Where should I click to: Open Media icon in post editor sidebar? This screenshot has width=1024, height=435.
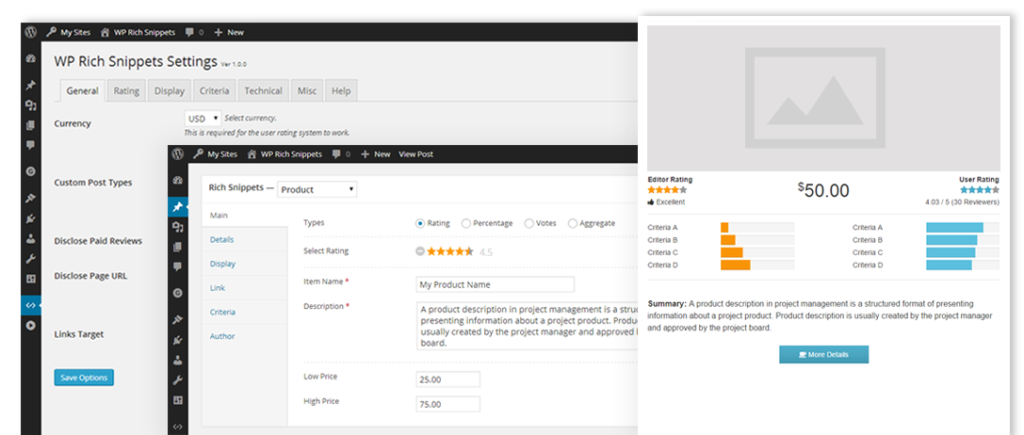tap(178, 227)
